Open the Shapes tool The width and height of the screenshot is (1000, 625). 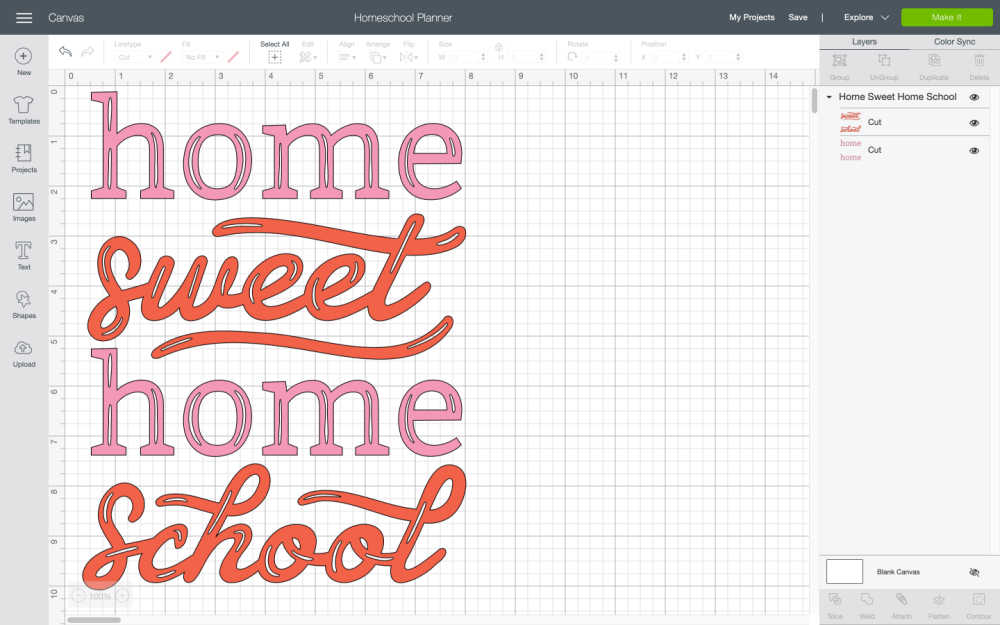pos(24,304)
